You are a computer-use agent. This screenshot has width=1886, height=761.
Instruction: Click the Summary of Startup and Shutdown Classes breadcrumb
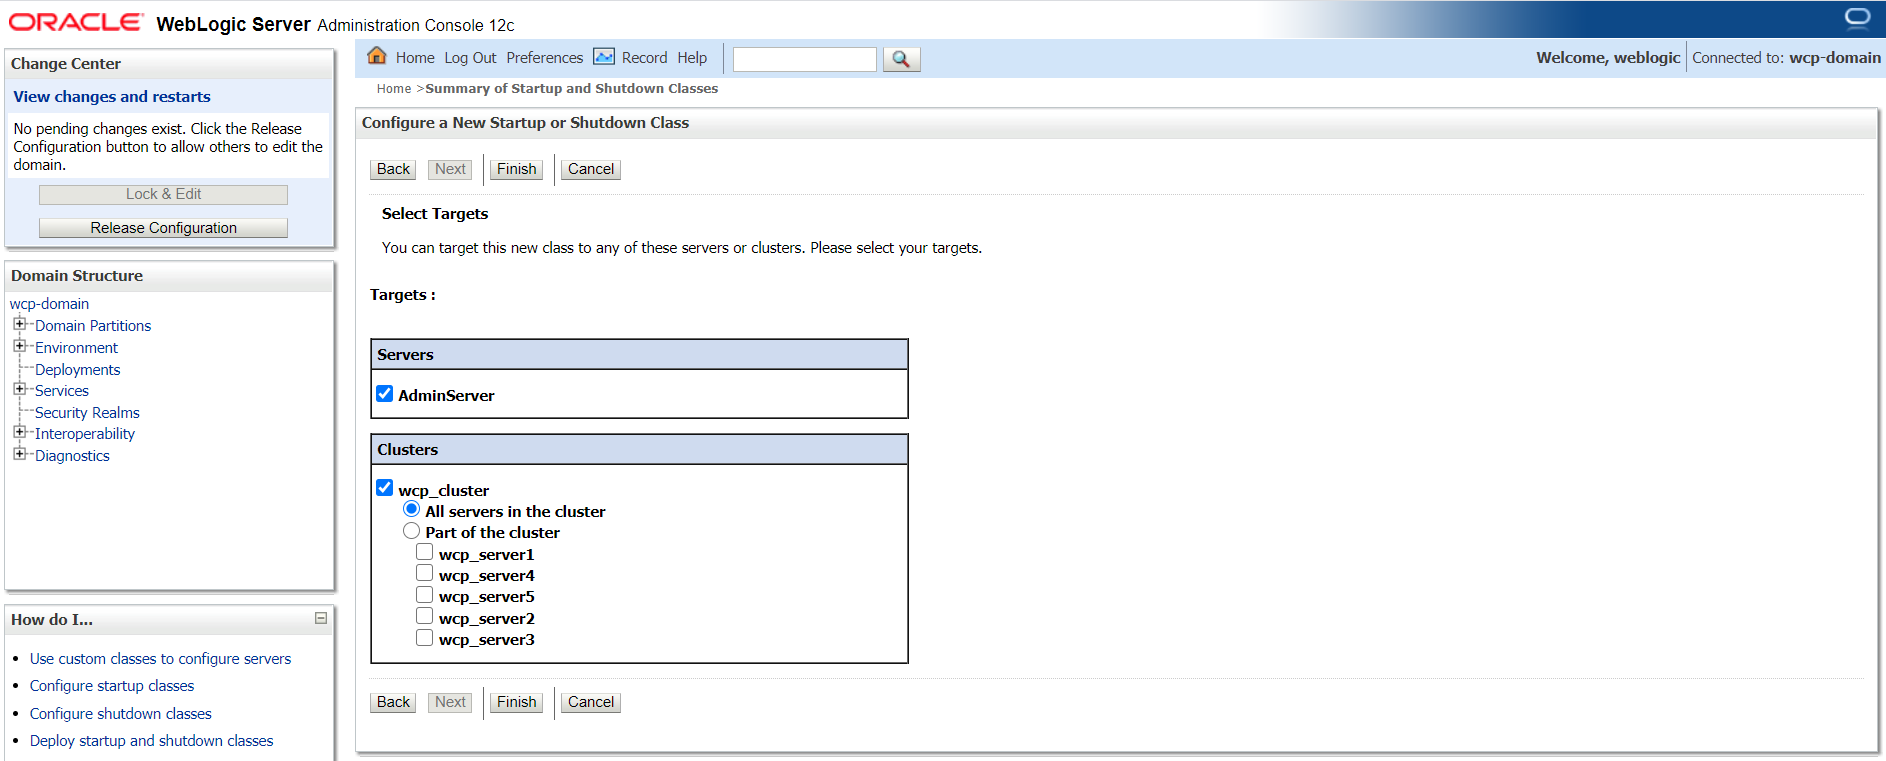tap(572, 89)
